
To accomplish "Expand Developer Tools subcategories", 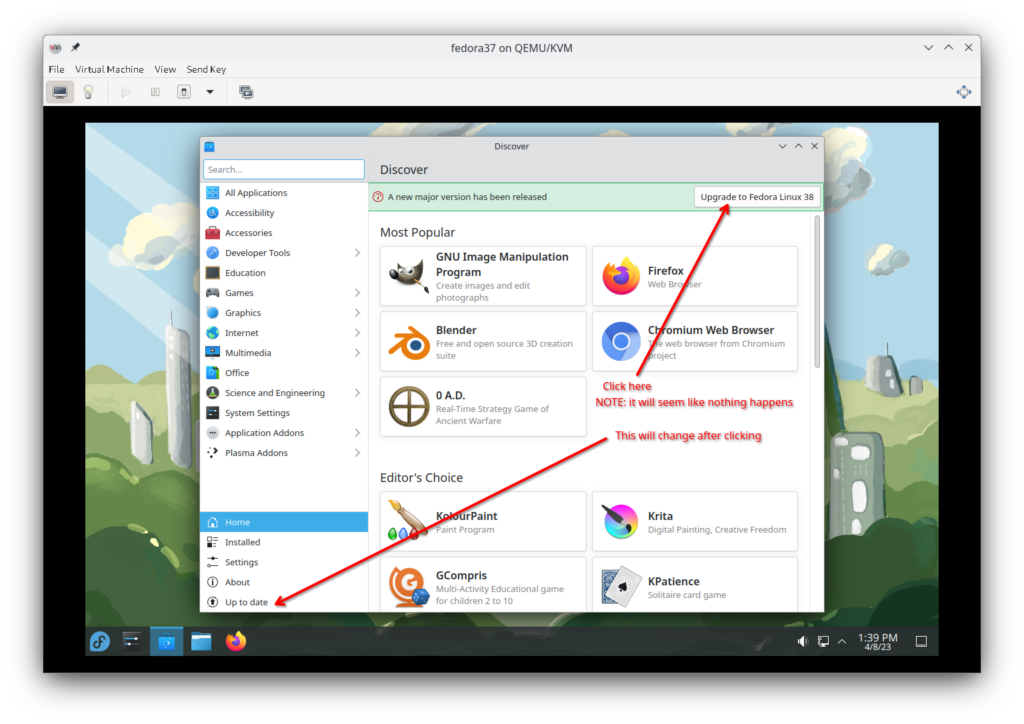I will 357,253.
